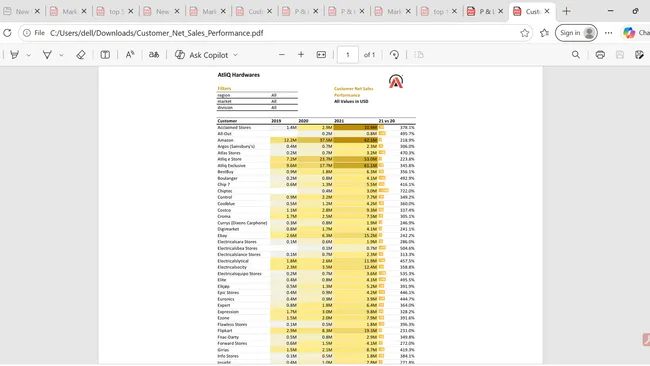This screenshot has width=650, height=366.
Task: Click the 'Costco' customer name
Action: [x=224, y=210]
